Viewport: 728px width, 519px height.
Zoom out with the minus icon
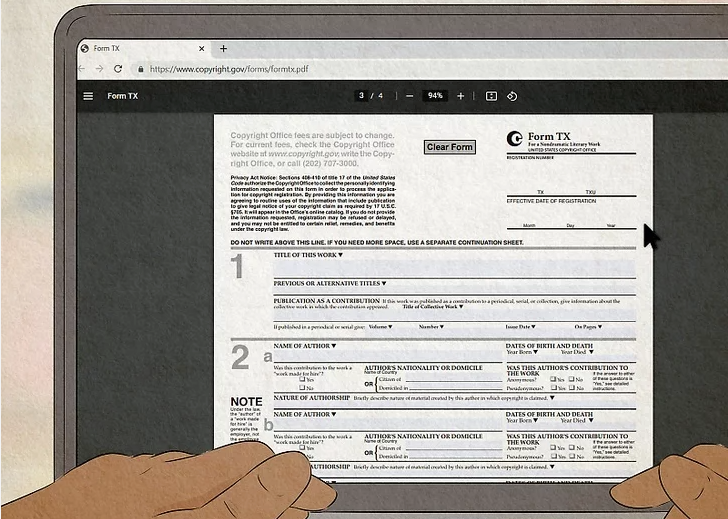410,96
